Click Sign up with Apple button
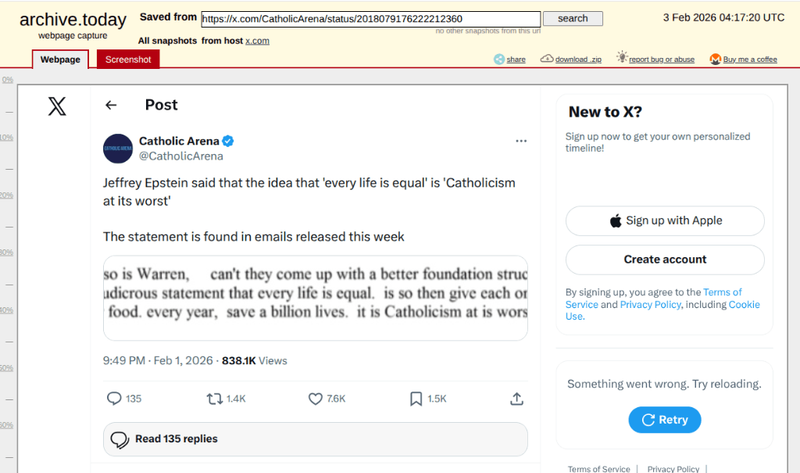This screenshot has height=473, width=800. click(665, 221)
